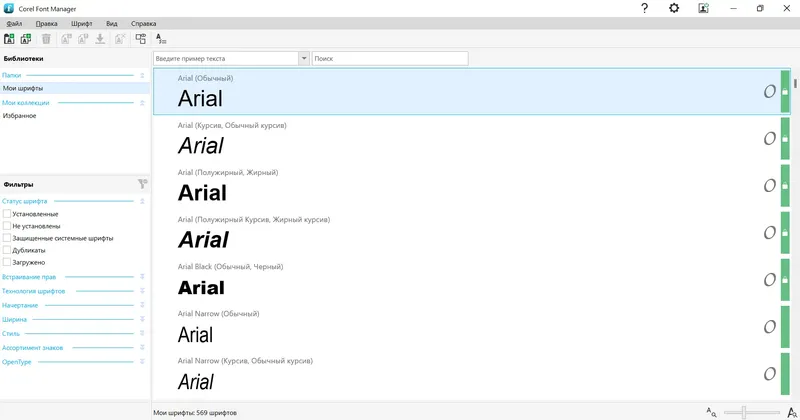The height and width of the screenshot is (420, 800).
Task: Click the 'Arial Narrow (Курсив, Обычный курсив)' label
Action: pyautogui.click(x=245, y=361)
